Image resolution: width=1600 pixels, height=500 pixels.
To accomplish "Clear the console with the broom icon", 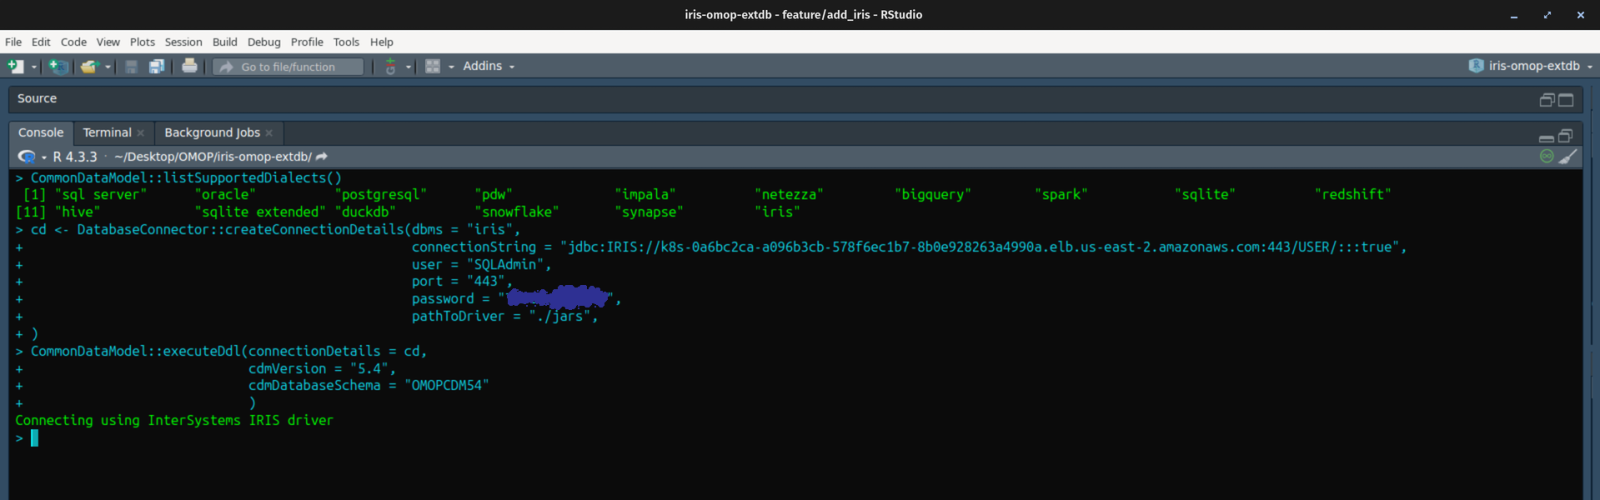I will click(1568, 156).
